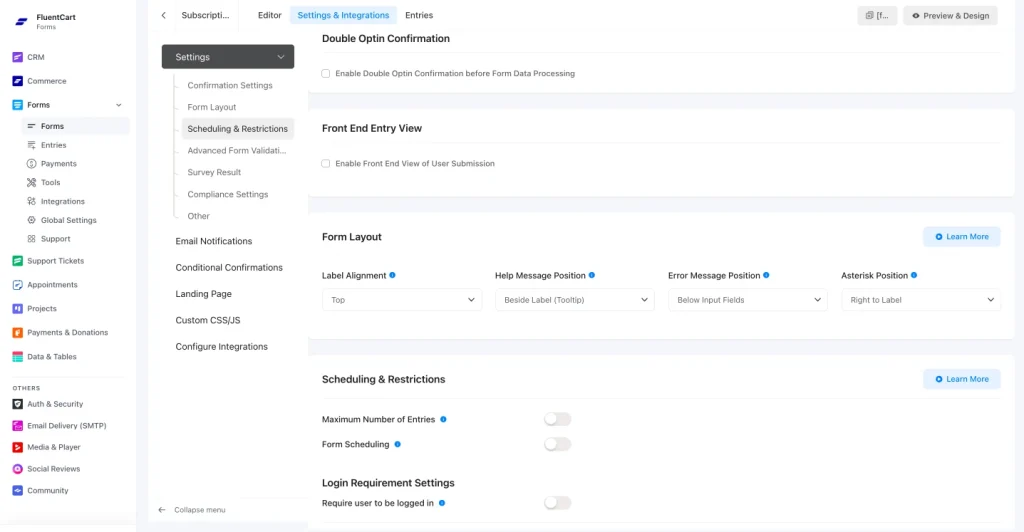
Task: Open Confirmation Settings in settings menu
Action: [230, 86]
